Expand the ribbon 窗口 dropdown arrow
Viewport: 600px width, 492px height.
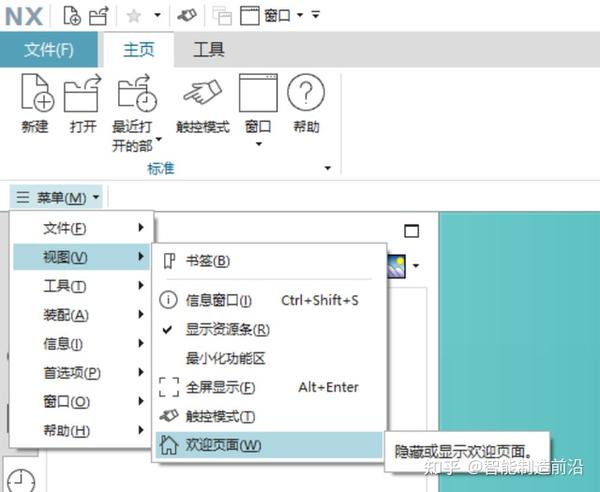click(259, 144)
